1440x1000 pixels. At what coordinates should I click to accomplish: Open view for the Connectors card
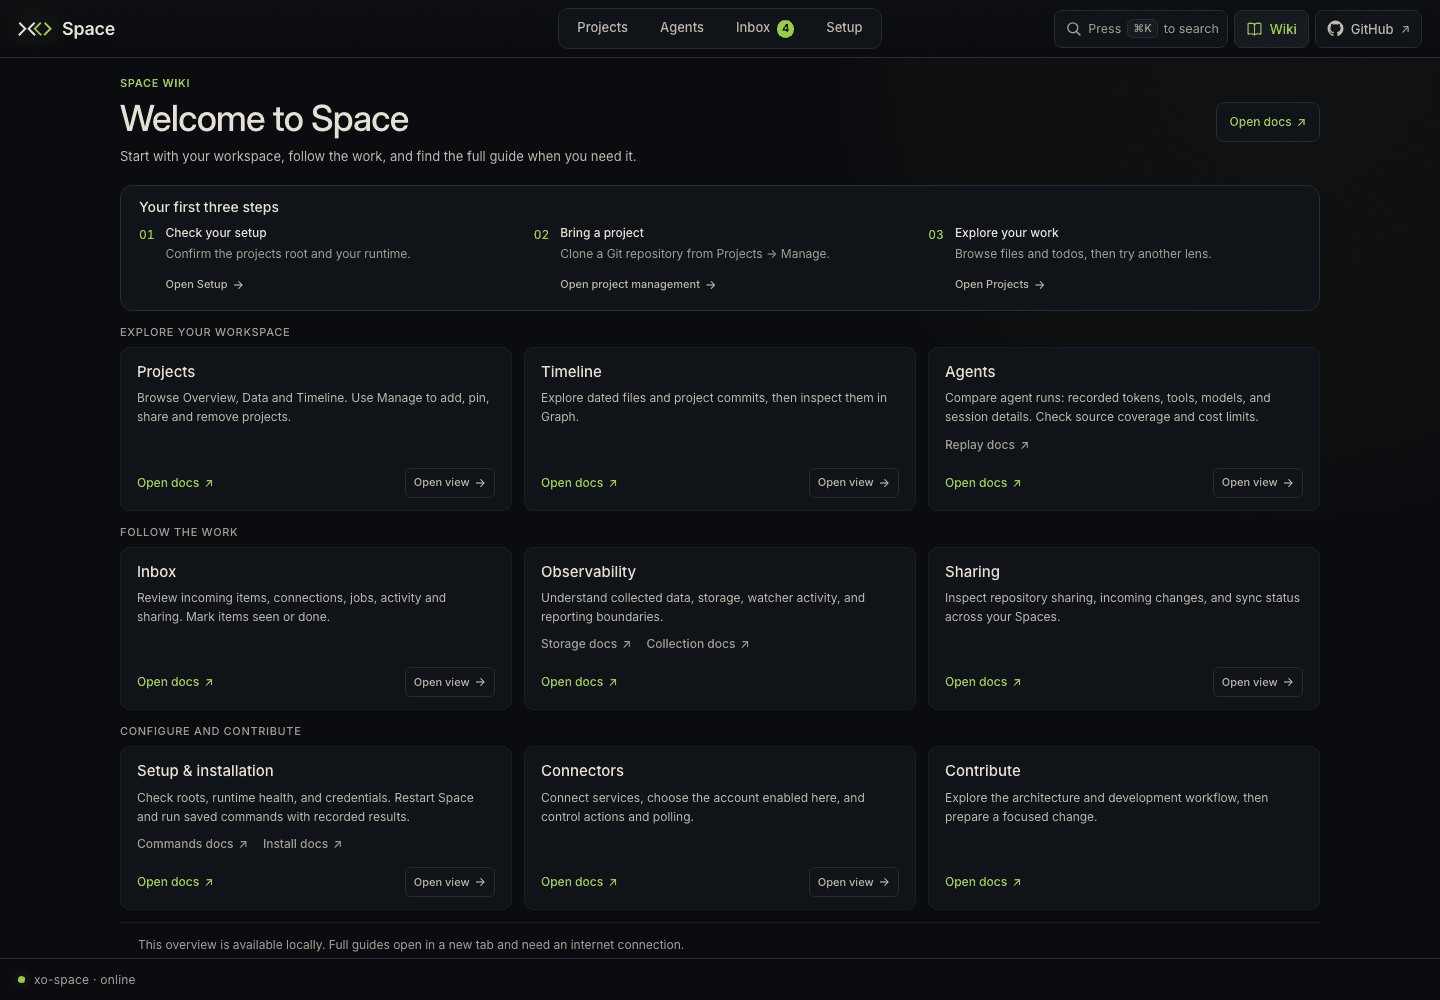[854, 882]
